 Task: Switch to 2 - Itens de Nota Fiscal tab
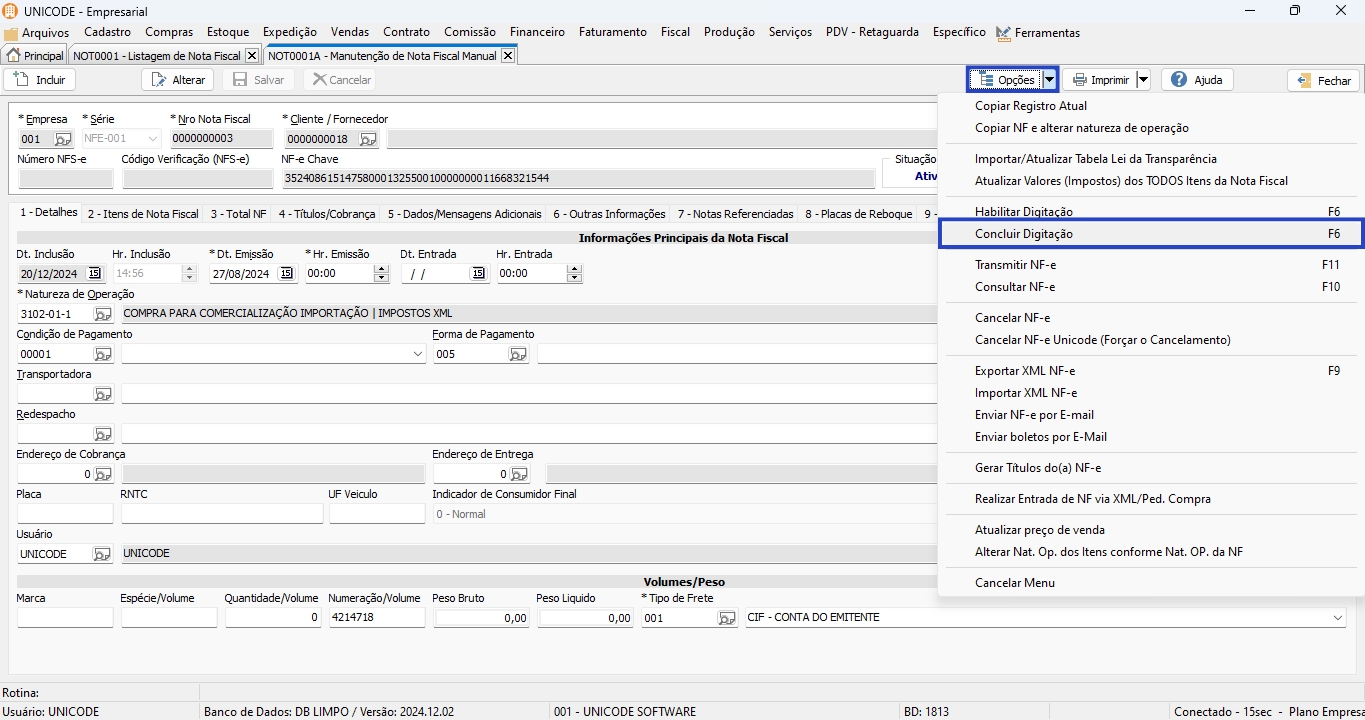pyautogui.click(x=142, y=214)
